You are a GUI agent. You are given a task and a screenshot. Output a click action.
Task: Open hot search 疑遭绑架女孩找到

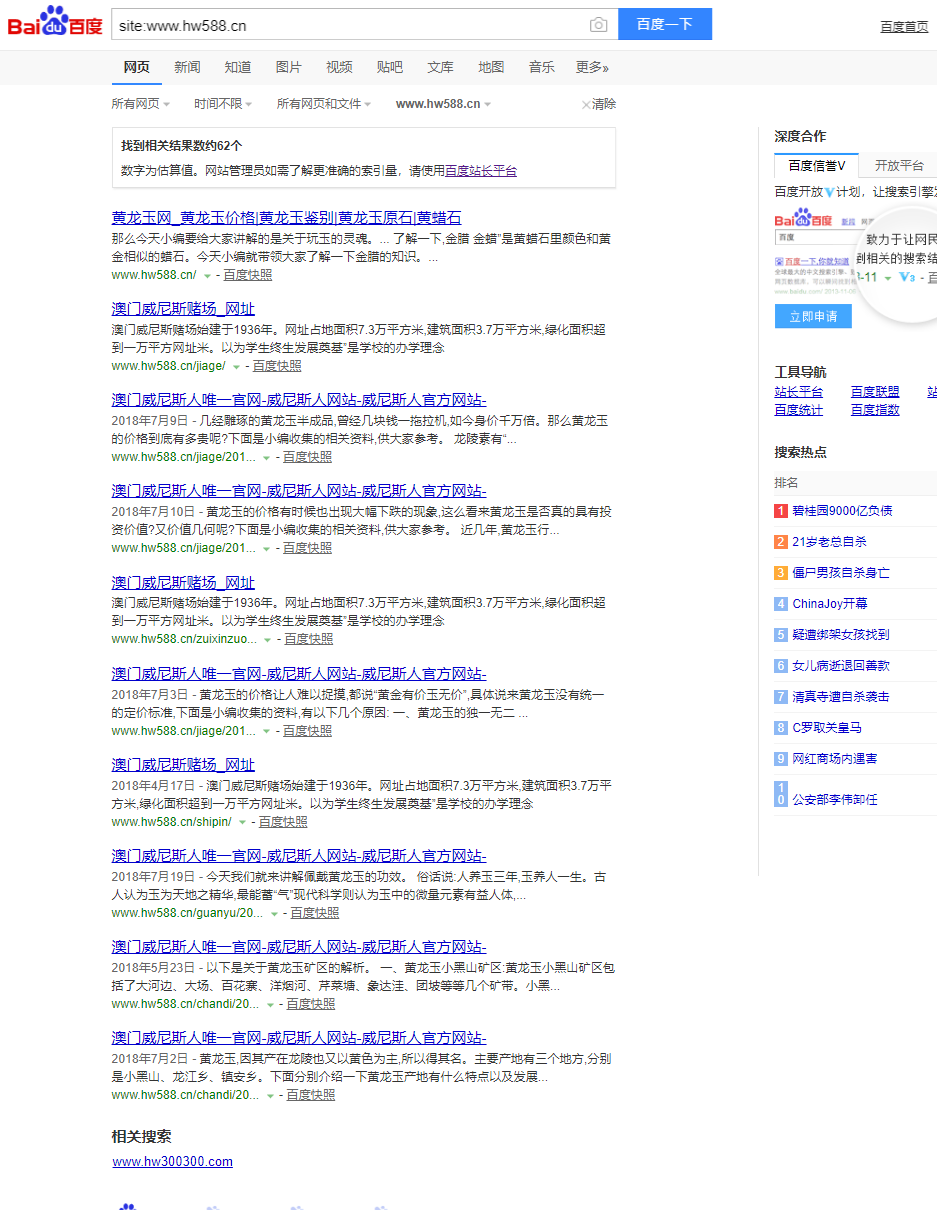(841, 635)
